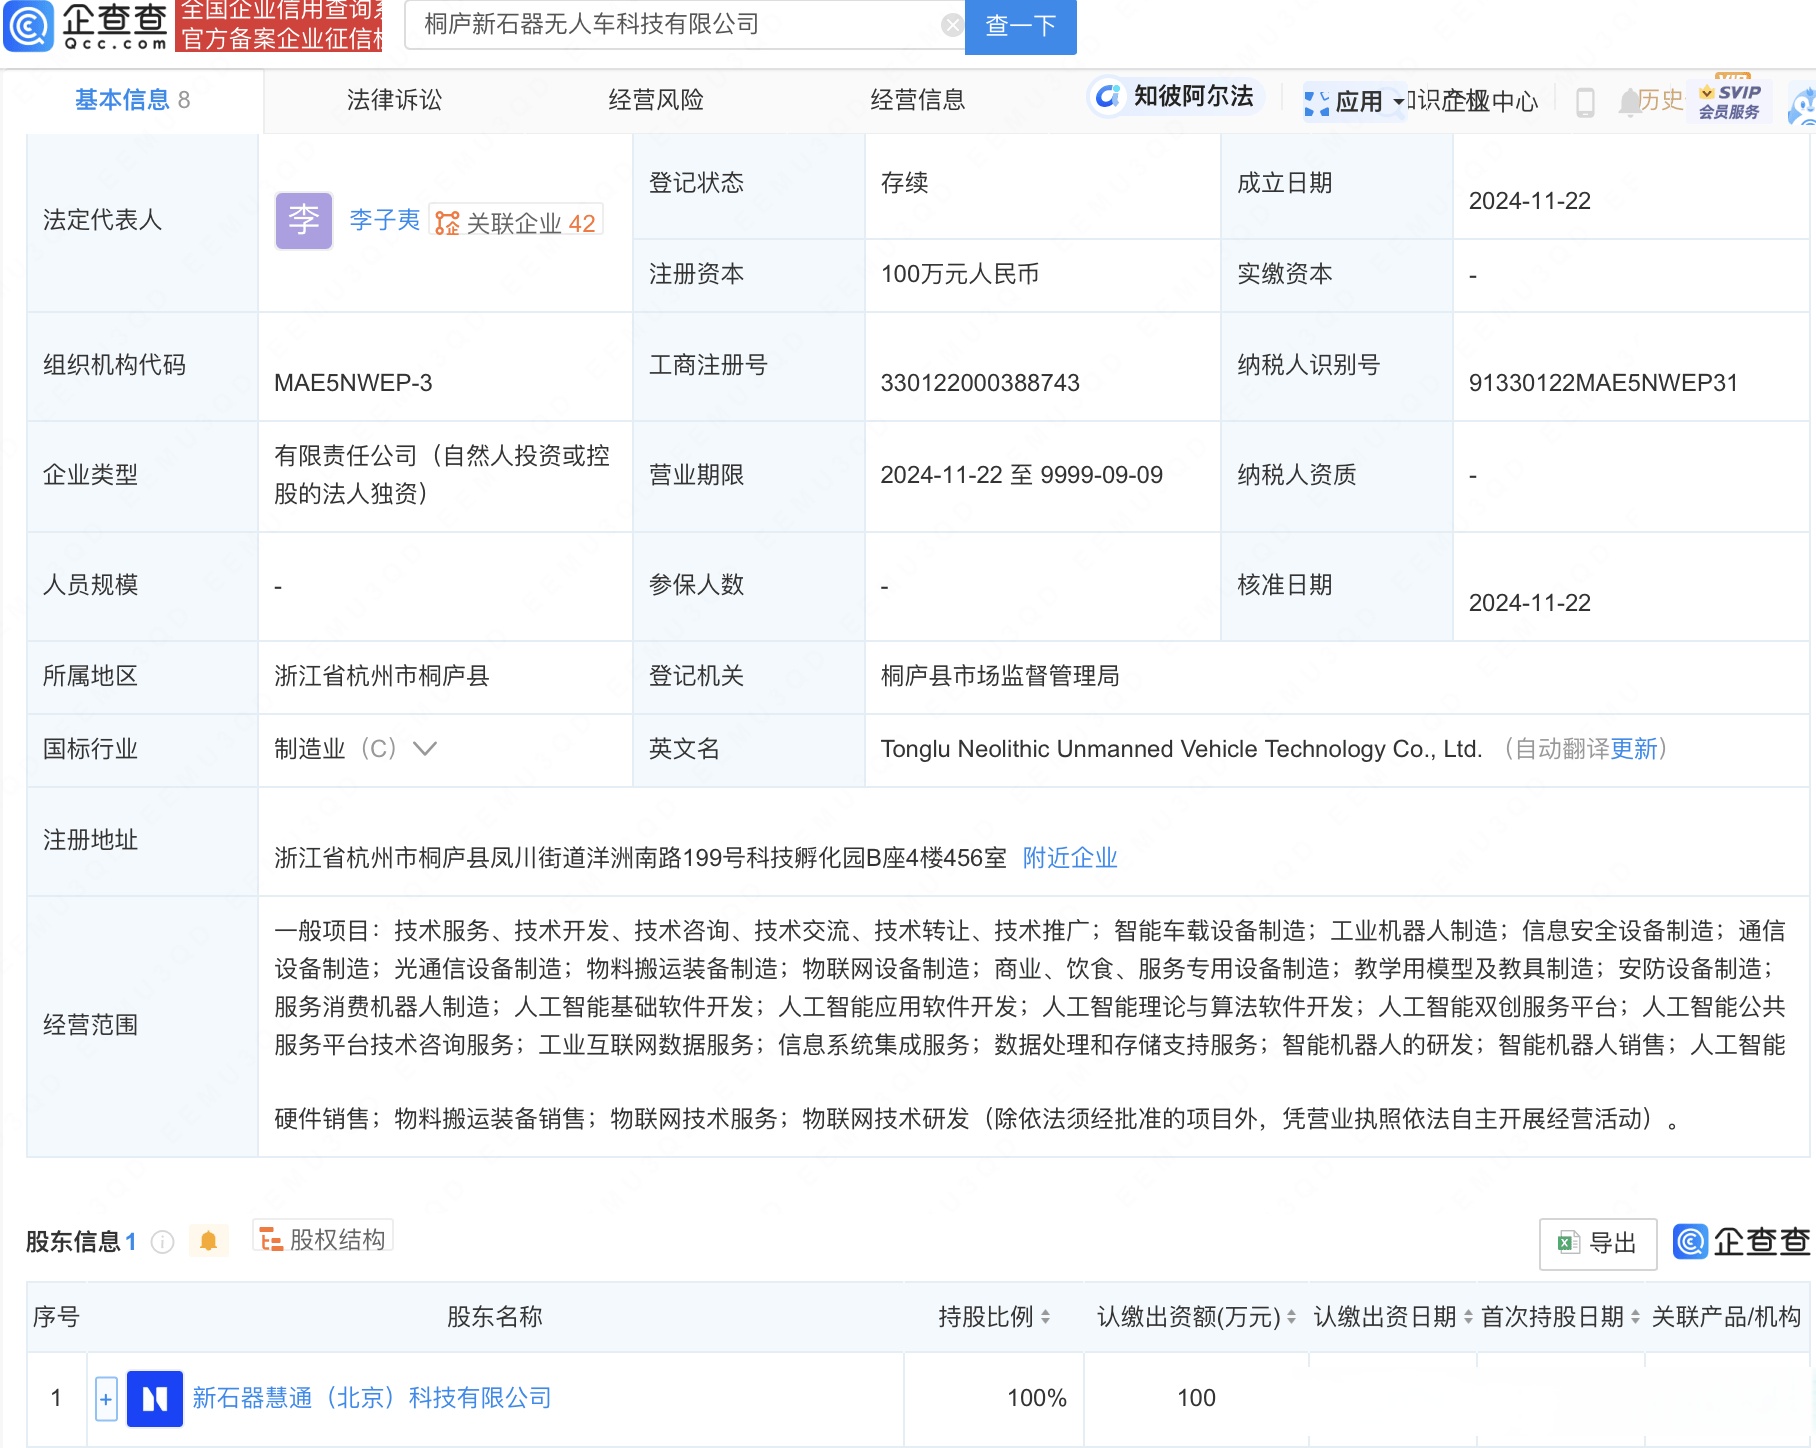Toggle sorting on 持股比例 column

[1046, 1317]
